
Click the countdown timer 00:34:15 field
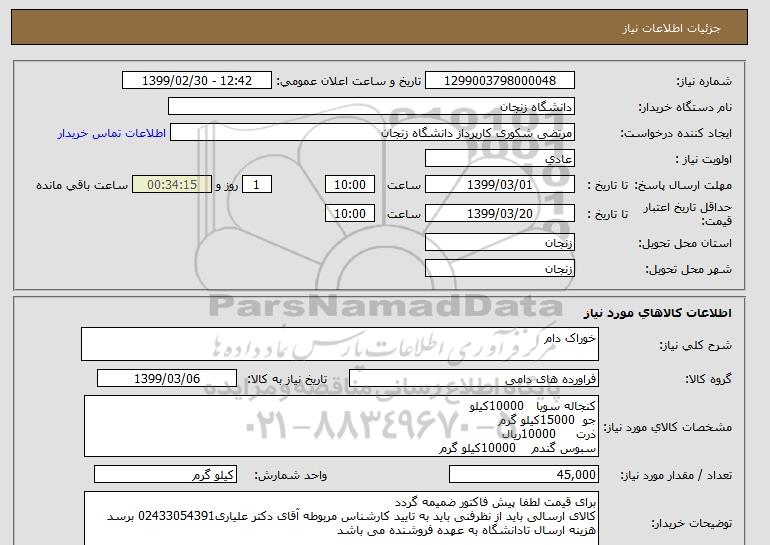tap(172, 185)
